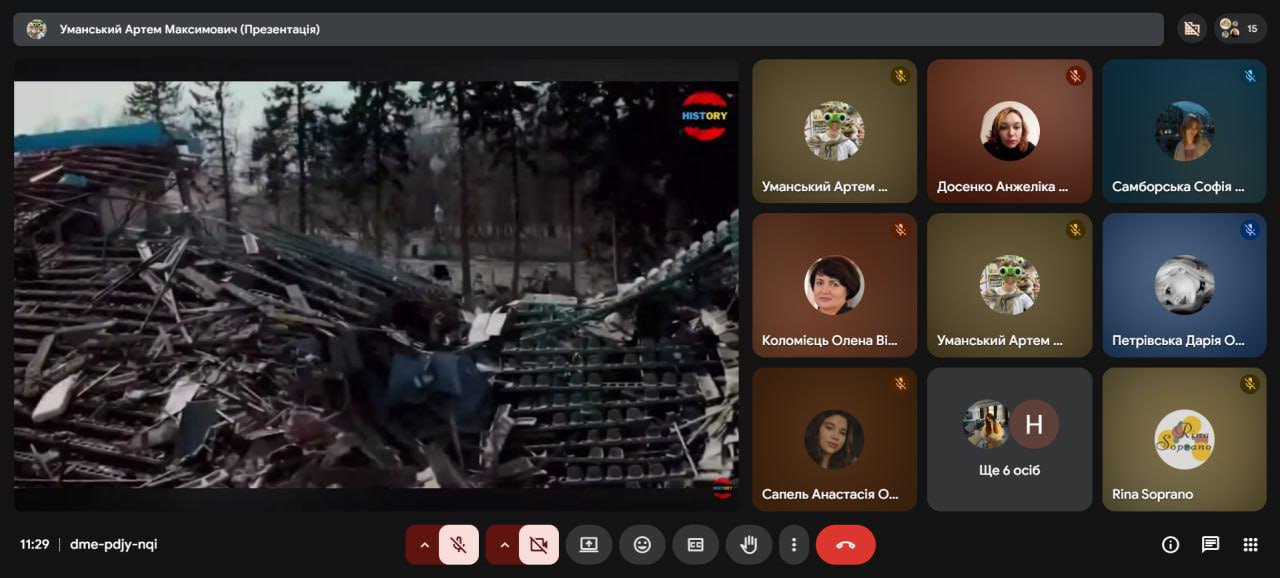The image size is (1280, 578).
Task: Raise your hand in the meeting
Action: tap(748, 545)
